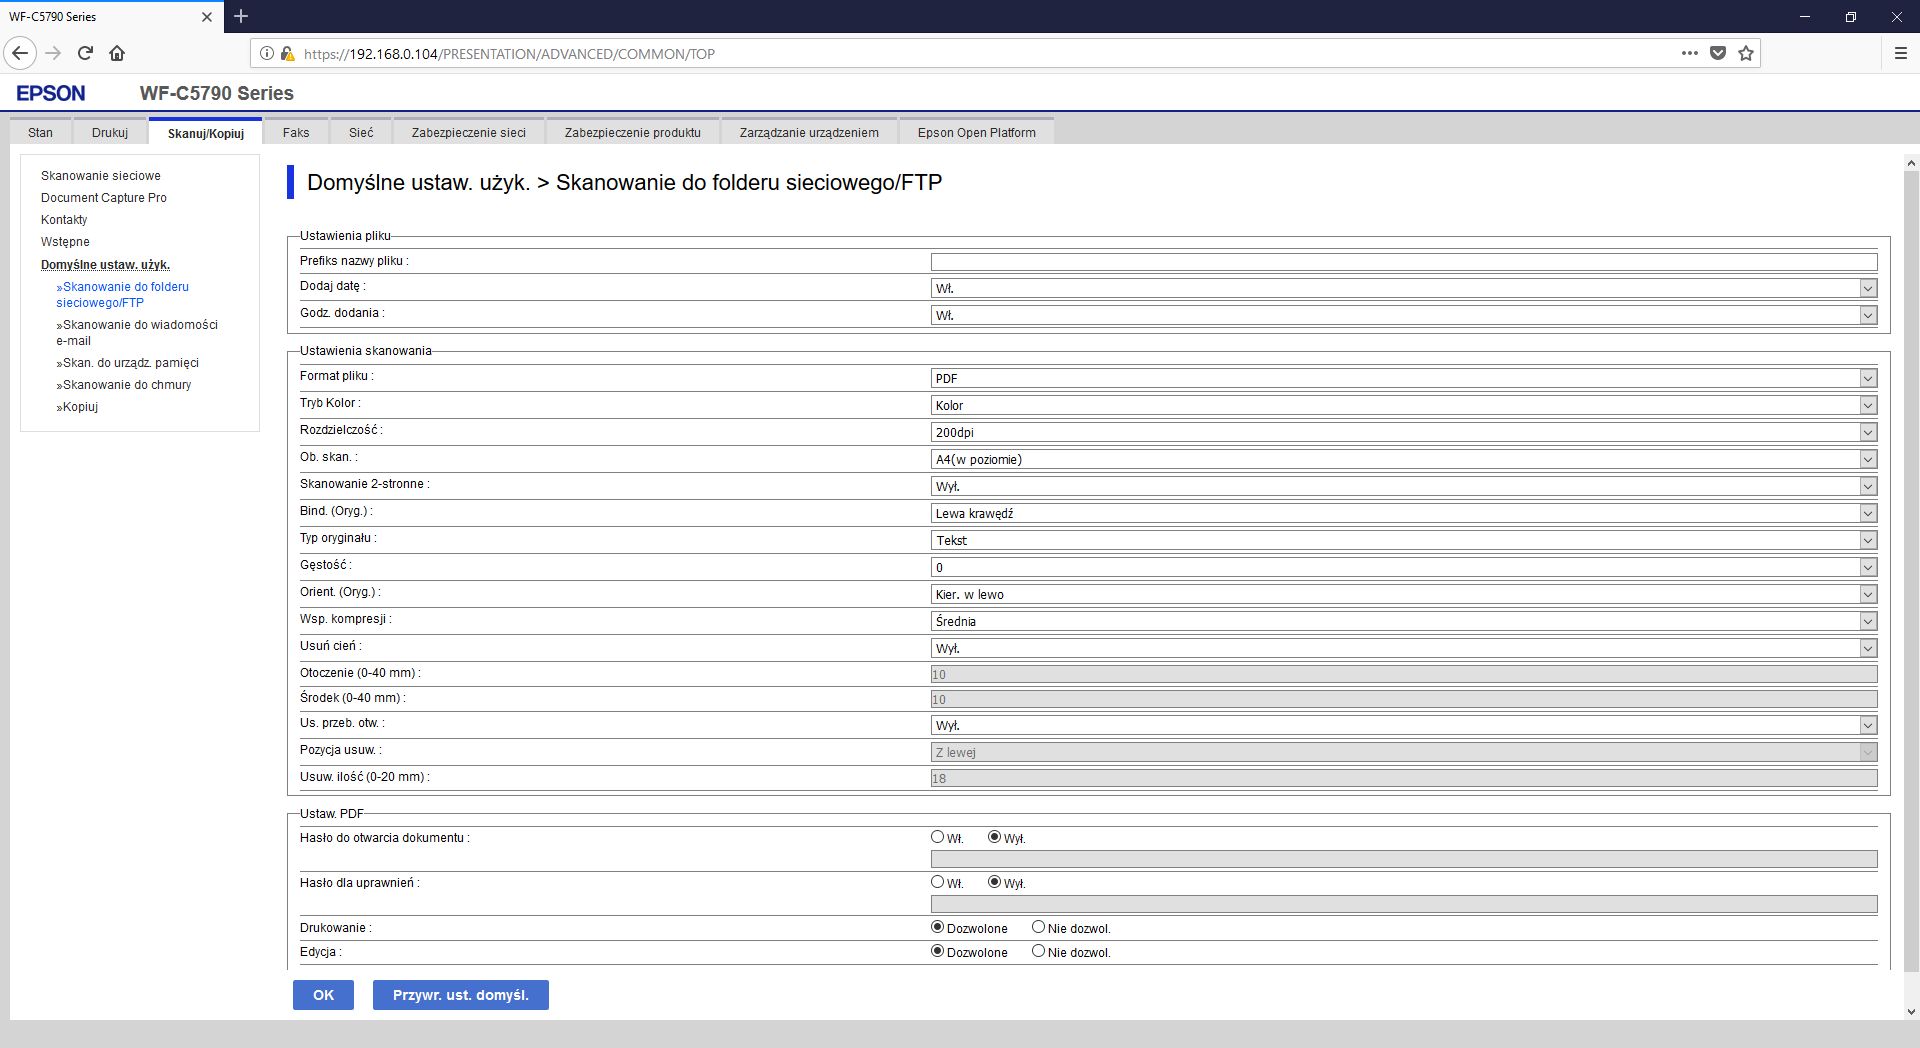Click the EPSON logo

51,93
